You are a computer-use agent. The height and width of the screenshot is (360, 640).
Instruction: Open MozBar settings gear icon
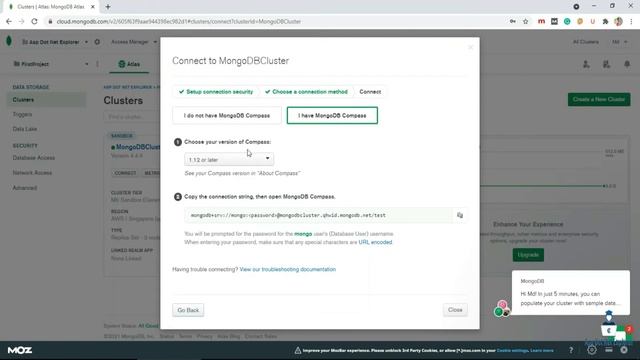(x=591, y=350)
